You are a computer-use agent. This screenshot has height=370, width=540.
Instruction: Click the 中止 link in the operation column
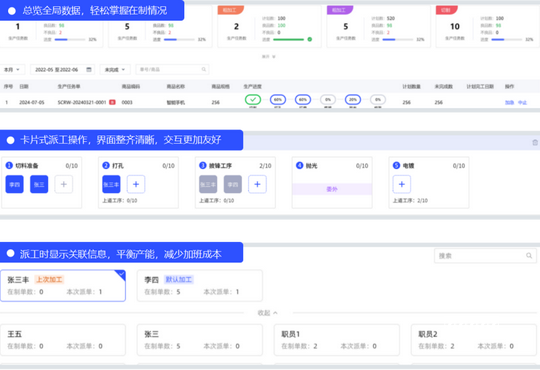click(x=522, y=102)
